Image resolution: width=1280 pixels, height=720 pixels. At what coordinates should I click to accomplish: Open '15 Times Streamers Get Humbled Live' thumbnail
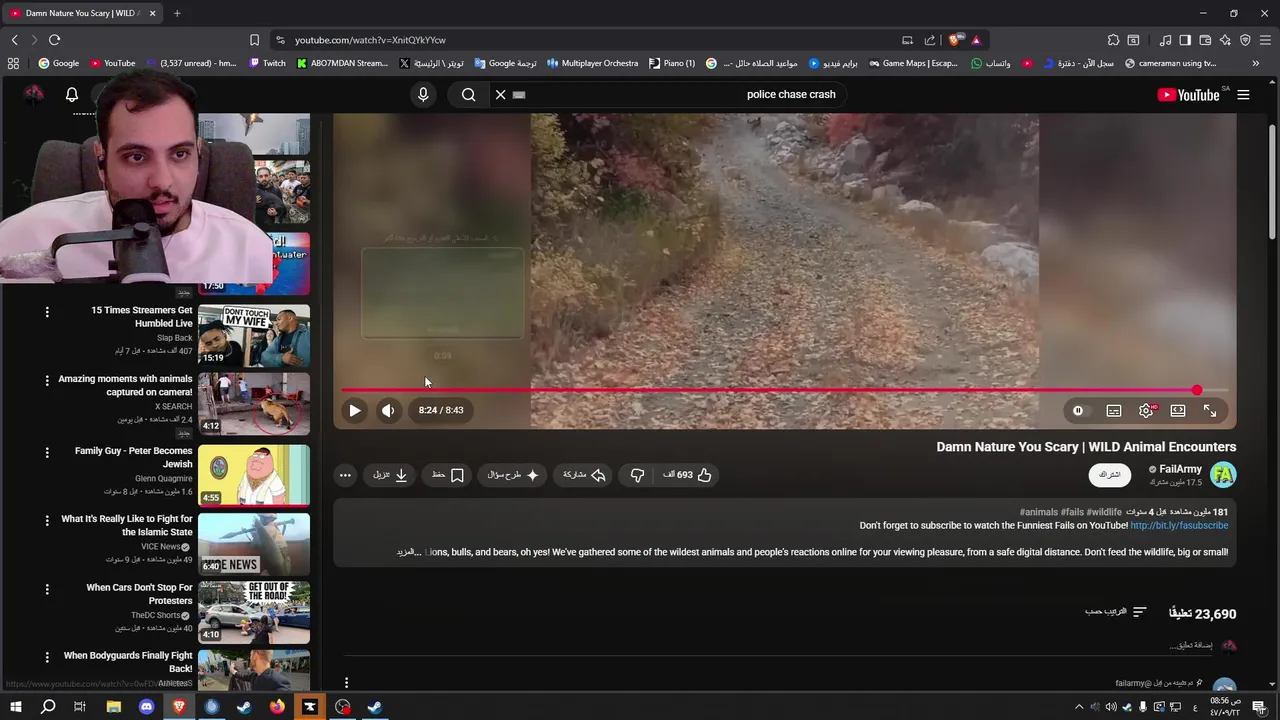point(254,335)
